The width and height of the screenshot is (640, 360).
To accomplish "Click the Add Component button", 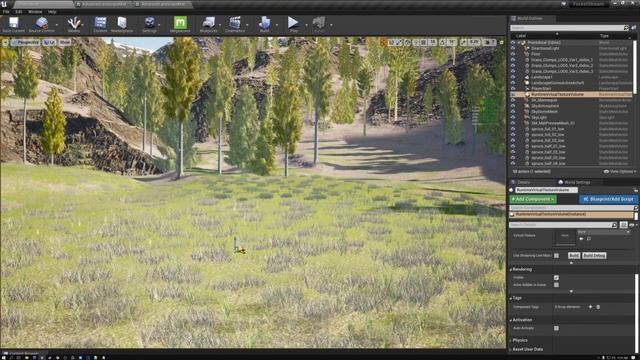I will [x=533, y=199].
